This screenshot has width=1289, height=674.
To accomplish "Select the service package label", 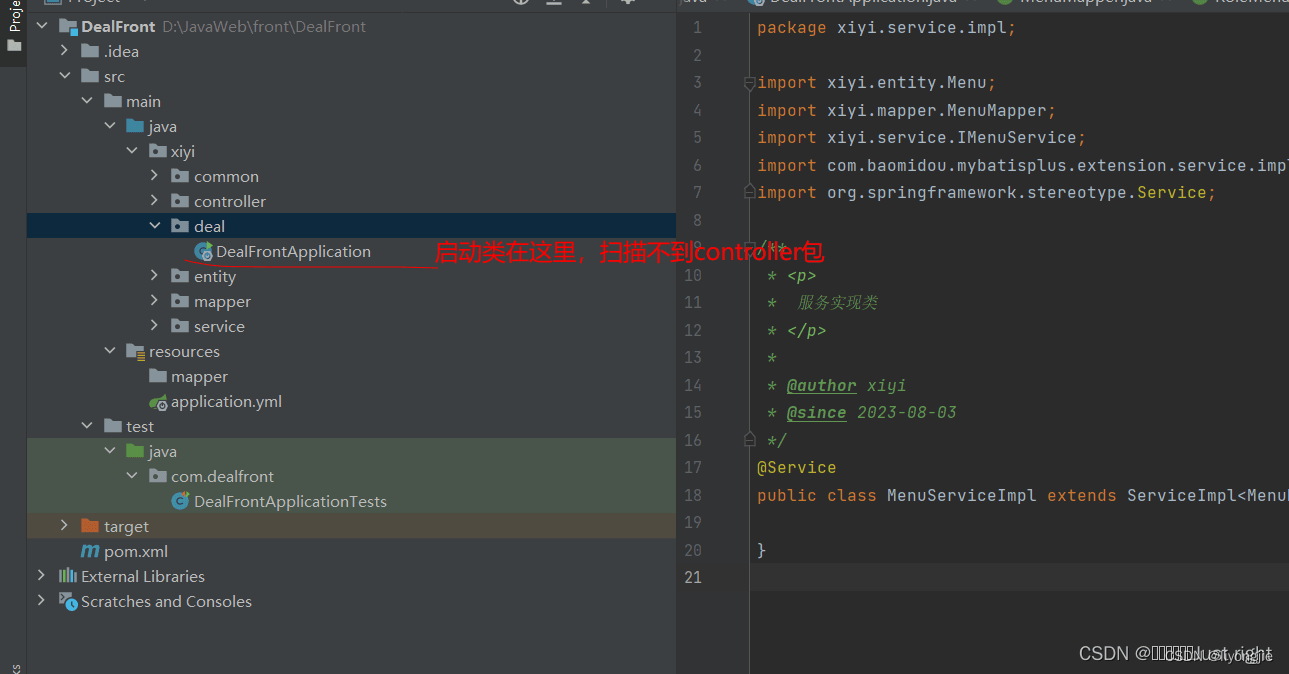I will (x=219, y=326).
